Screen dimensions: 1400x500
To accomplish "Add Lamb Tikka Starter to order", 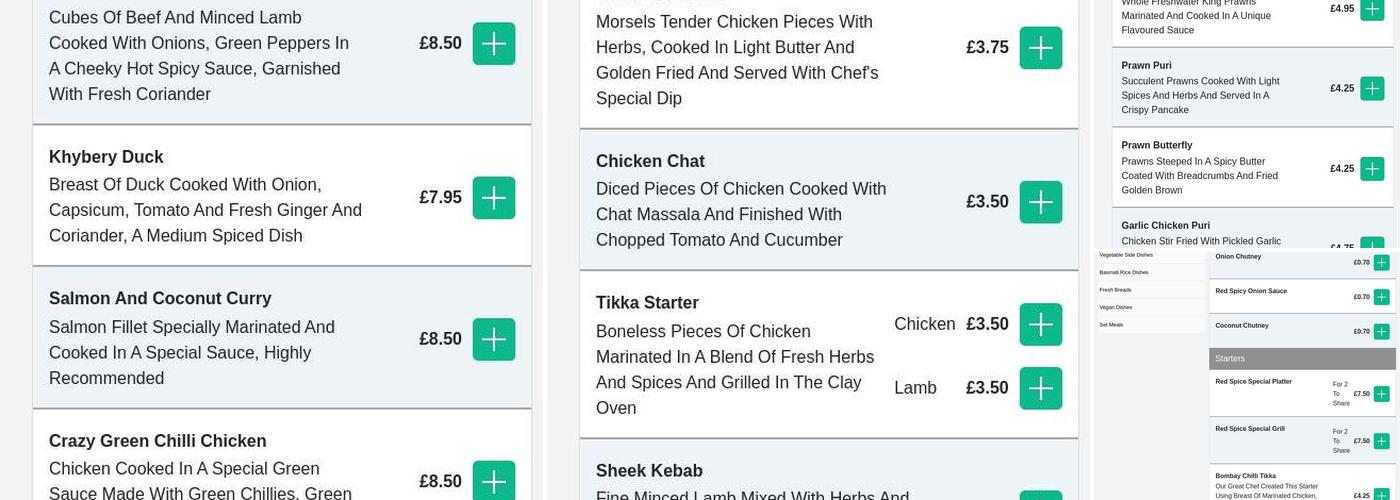I will point(1040,388).
